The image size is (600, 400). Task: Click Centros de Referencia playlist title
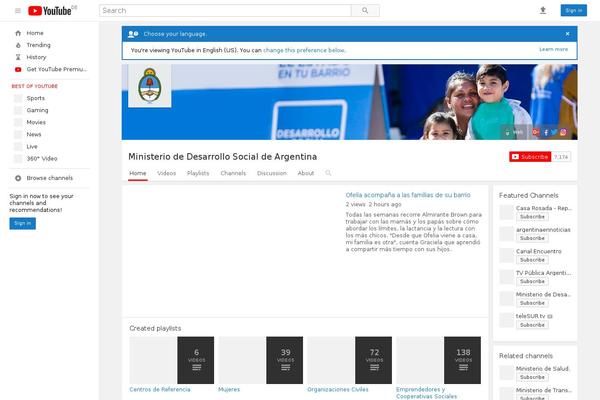tap(160, 389)
